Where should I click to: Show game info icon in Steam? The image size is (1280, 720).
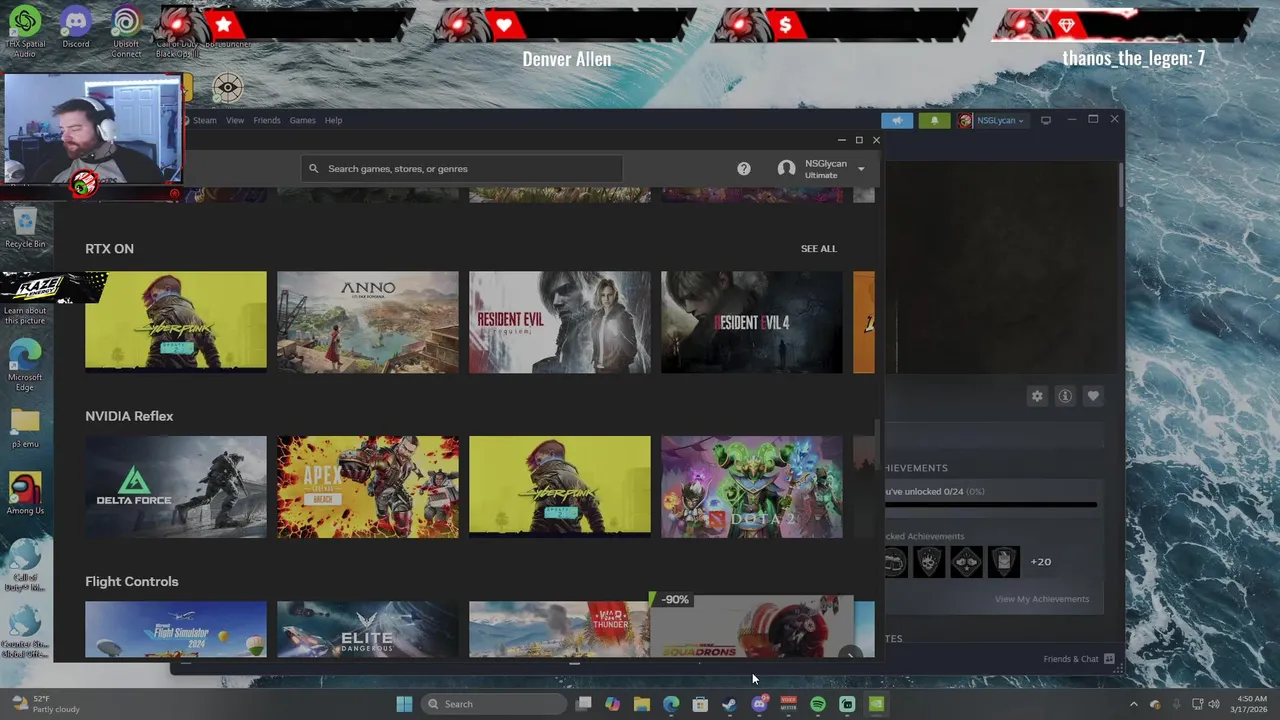point(1065,396)
